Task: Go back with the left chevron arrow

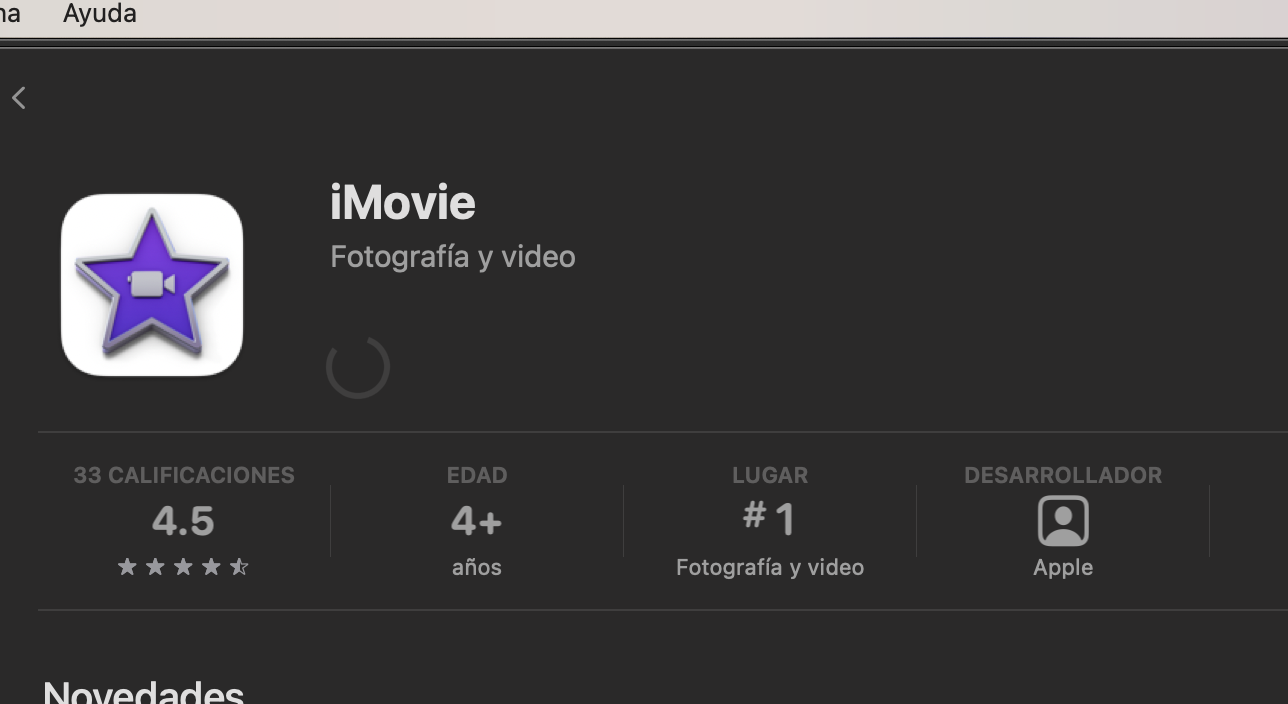Action: click(x=19, y=97)
